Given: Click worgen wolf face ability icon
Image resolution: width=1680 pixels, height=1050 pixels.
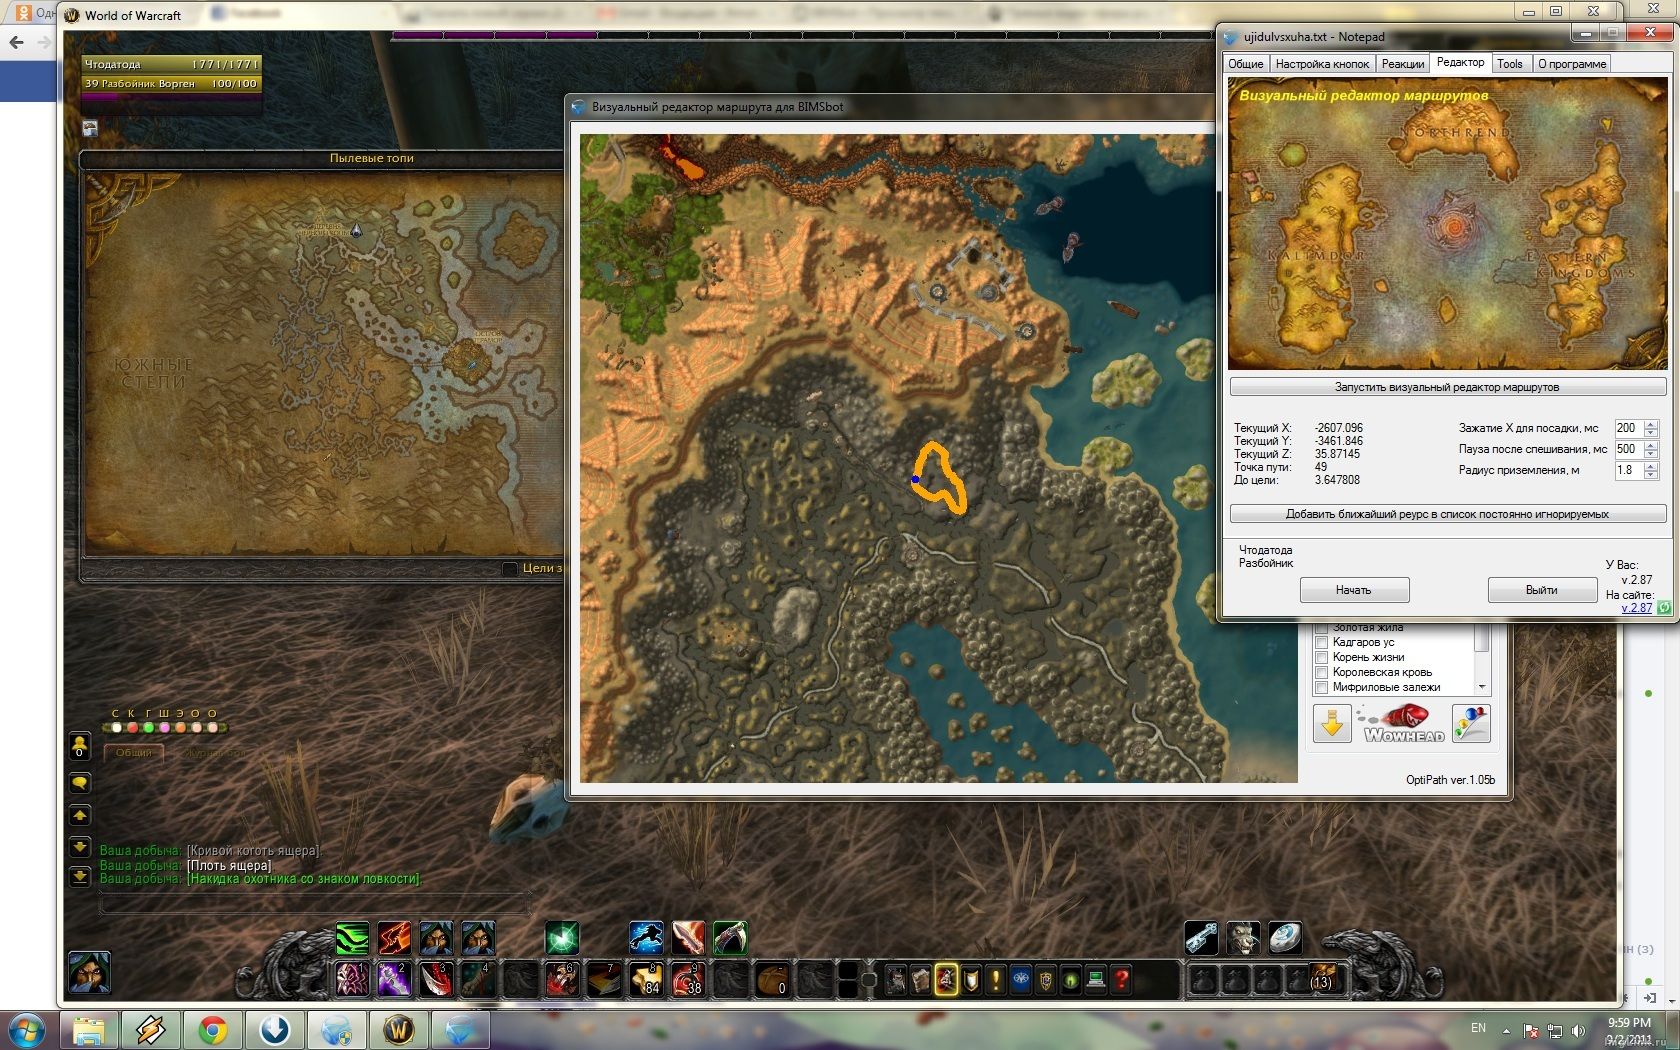Looking at the screenshot, I should click(1243, 937).
